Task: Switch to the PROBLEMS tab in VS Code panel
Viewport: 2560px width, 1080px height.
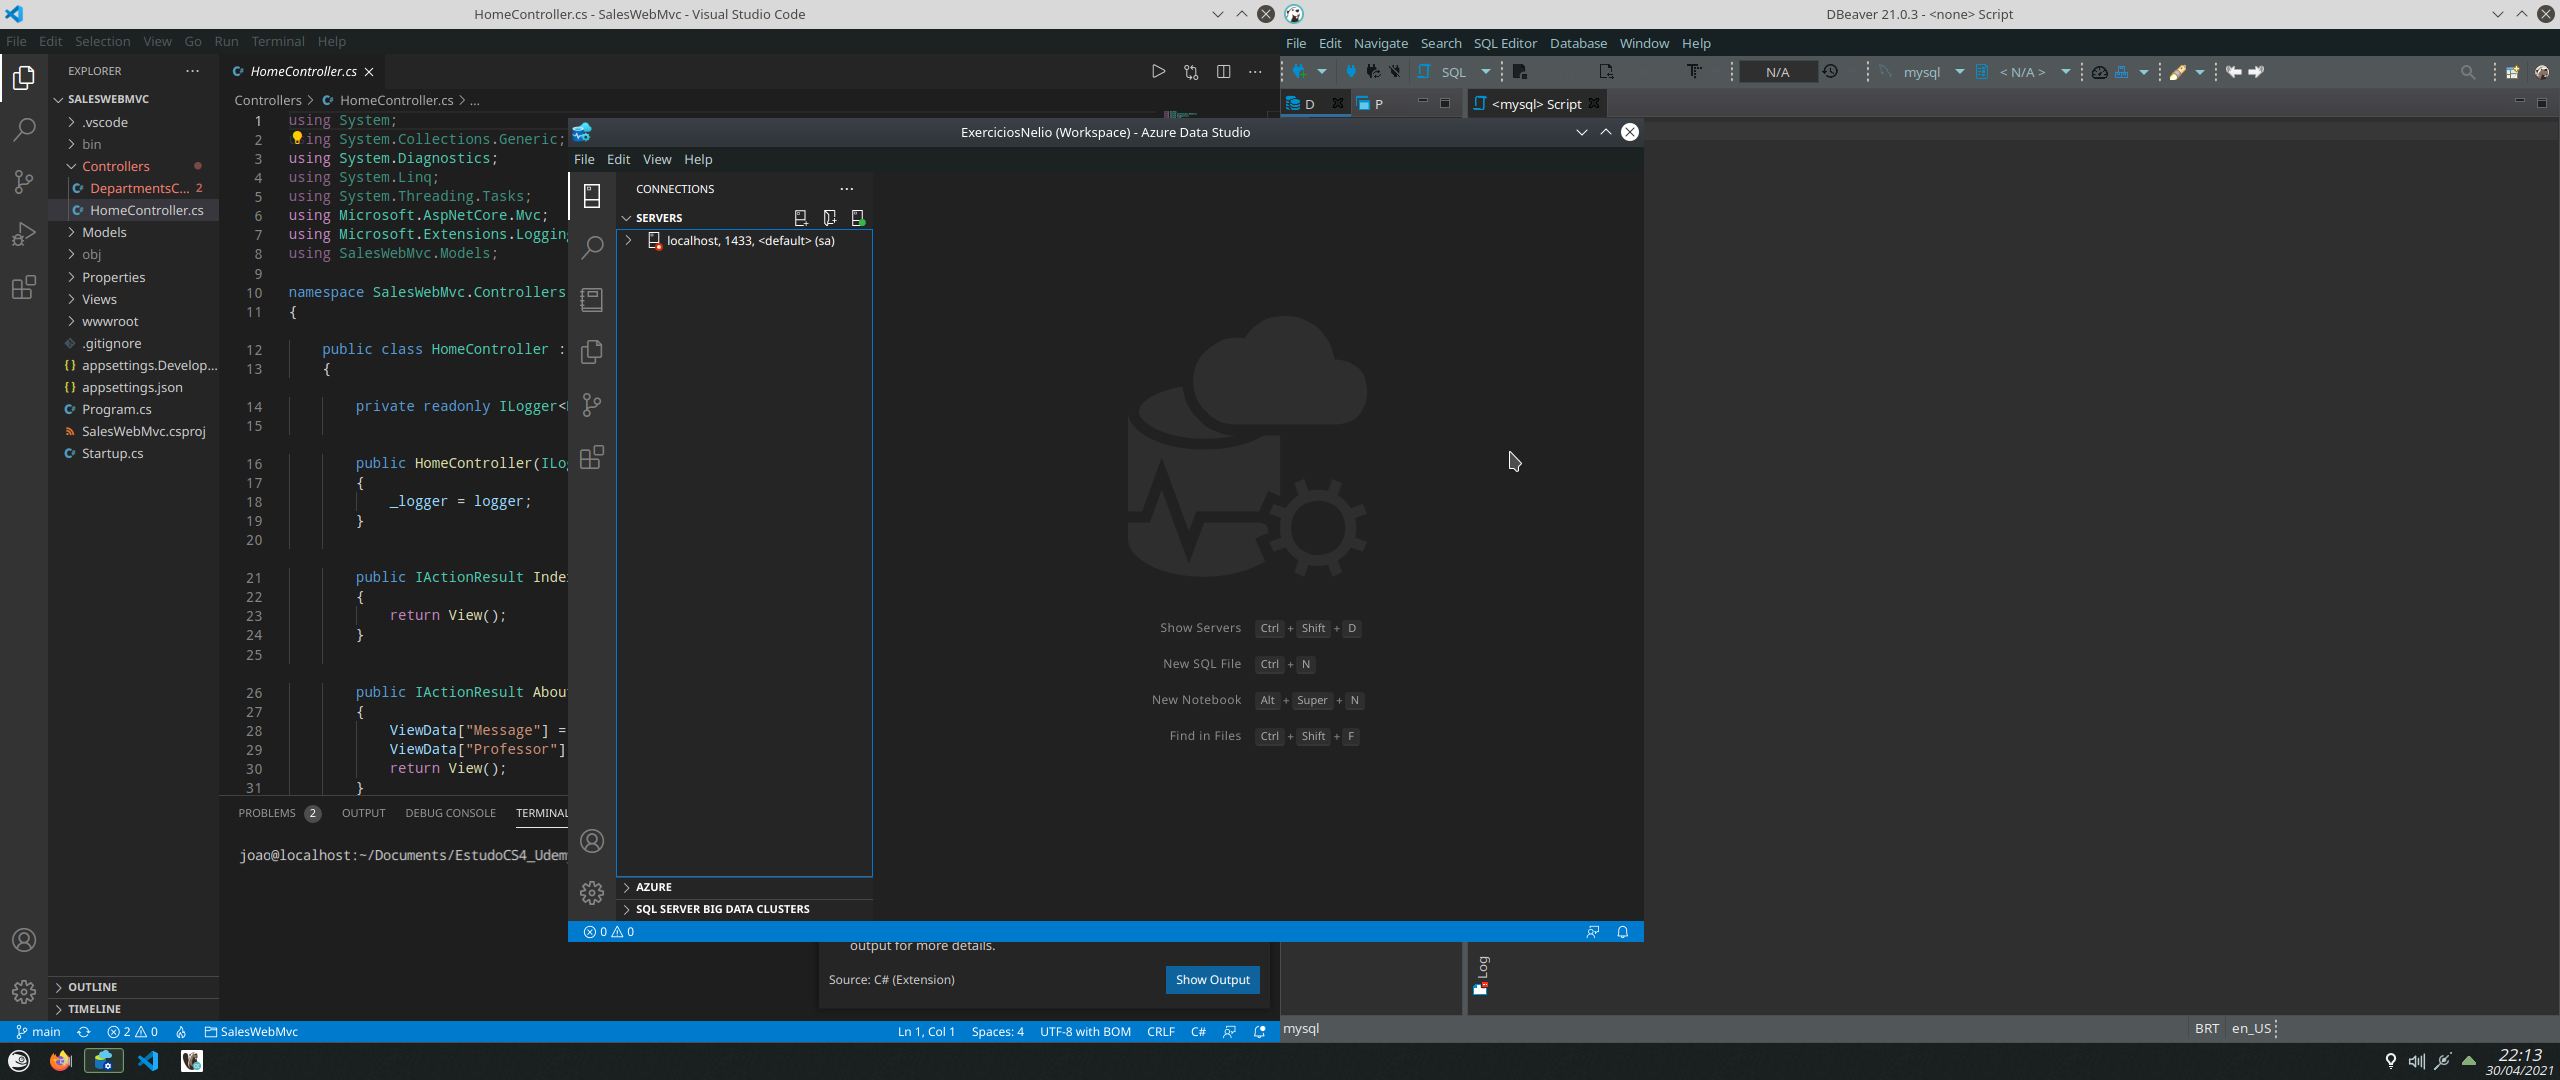Action: 267,813
